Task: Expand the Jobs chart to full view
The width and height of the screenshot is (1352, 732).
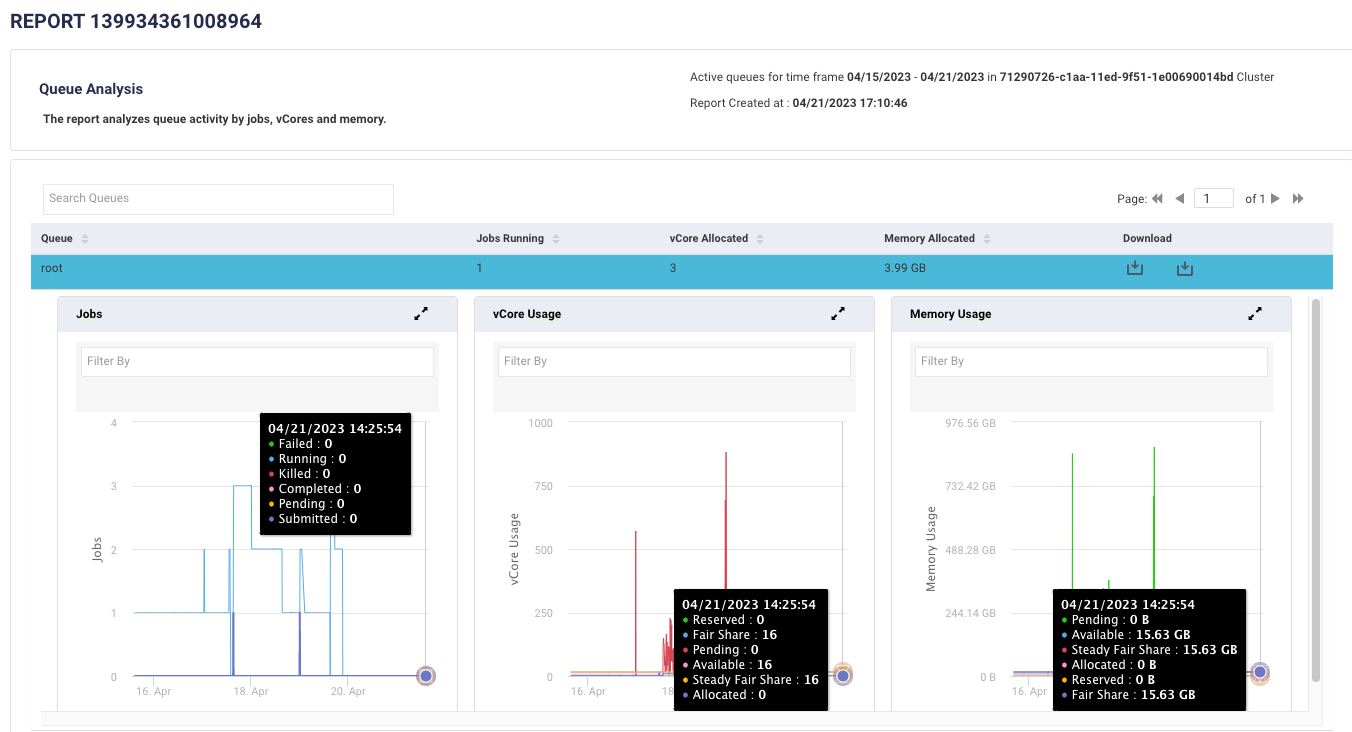Action: 421,314
